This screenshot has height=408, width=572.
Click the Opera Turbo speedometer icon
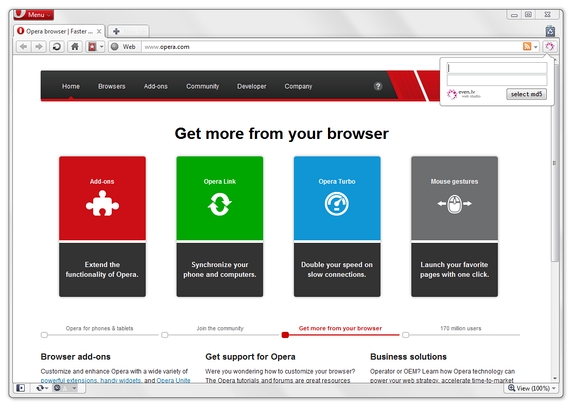click(x=337, y=204)
